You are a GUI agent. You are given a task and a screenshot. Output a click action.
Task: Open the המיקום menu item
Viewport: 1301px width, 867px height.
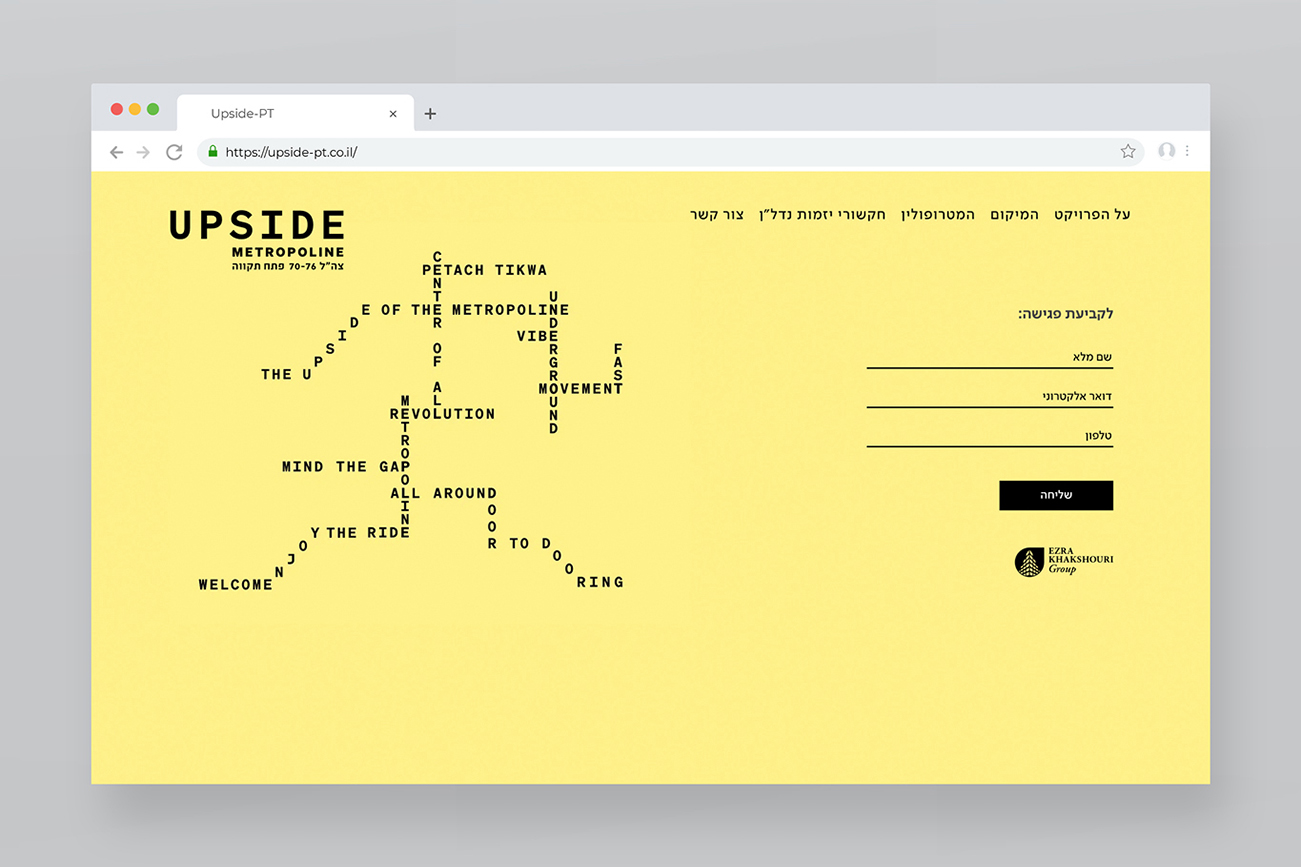[1014, 214]
